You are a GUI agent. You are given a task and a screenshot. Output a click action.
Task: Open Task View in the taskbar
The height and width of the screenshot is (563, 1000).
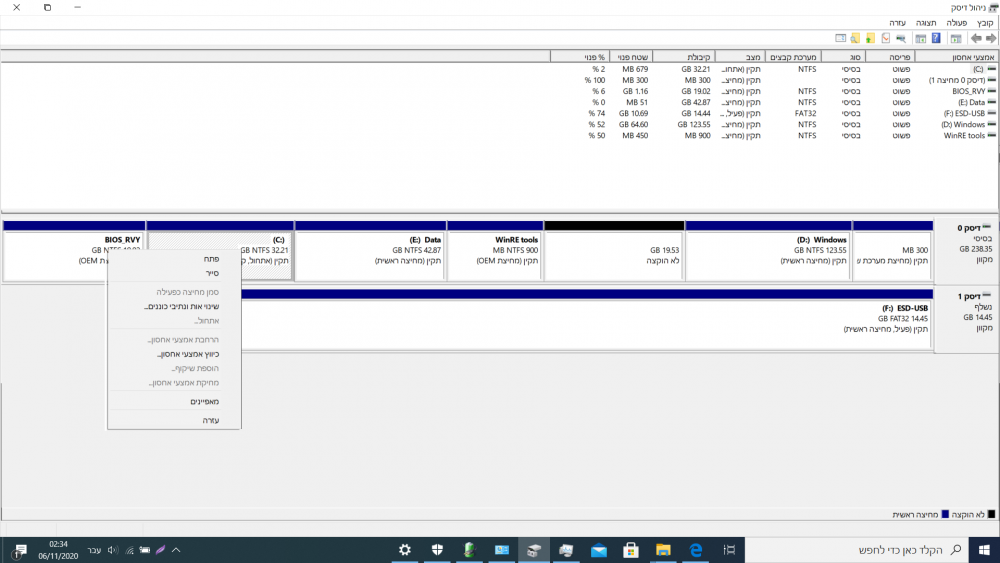click(x=729, y=550)
